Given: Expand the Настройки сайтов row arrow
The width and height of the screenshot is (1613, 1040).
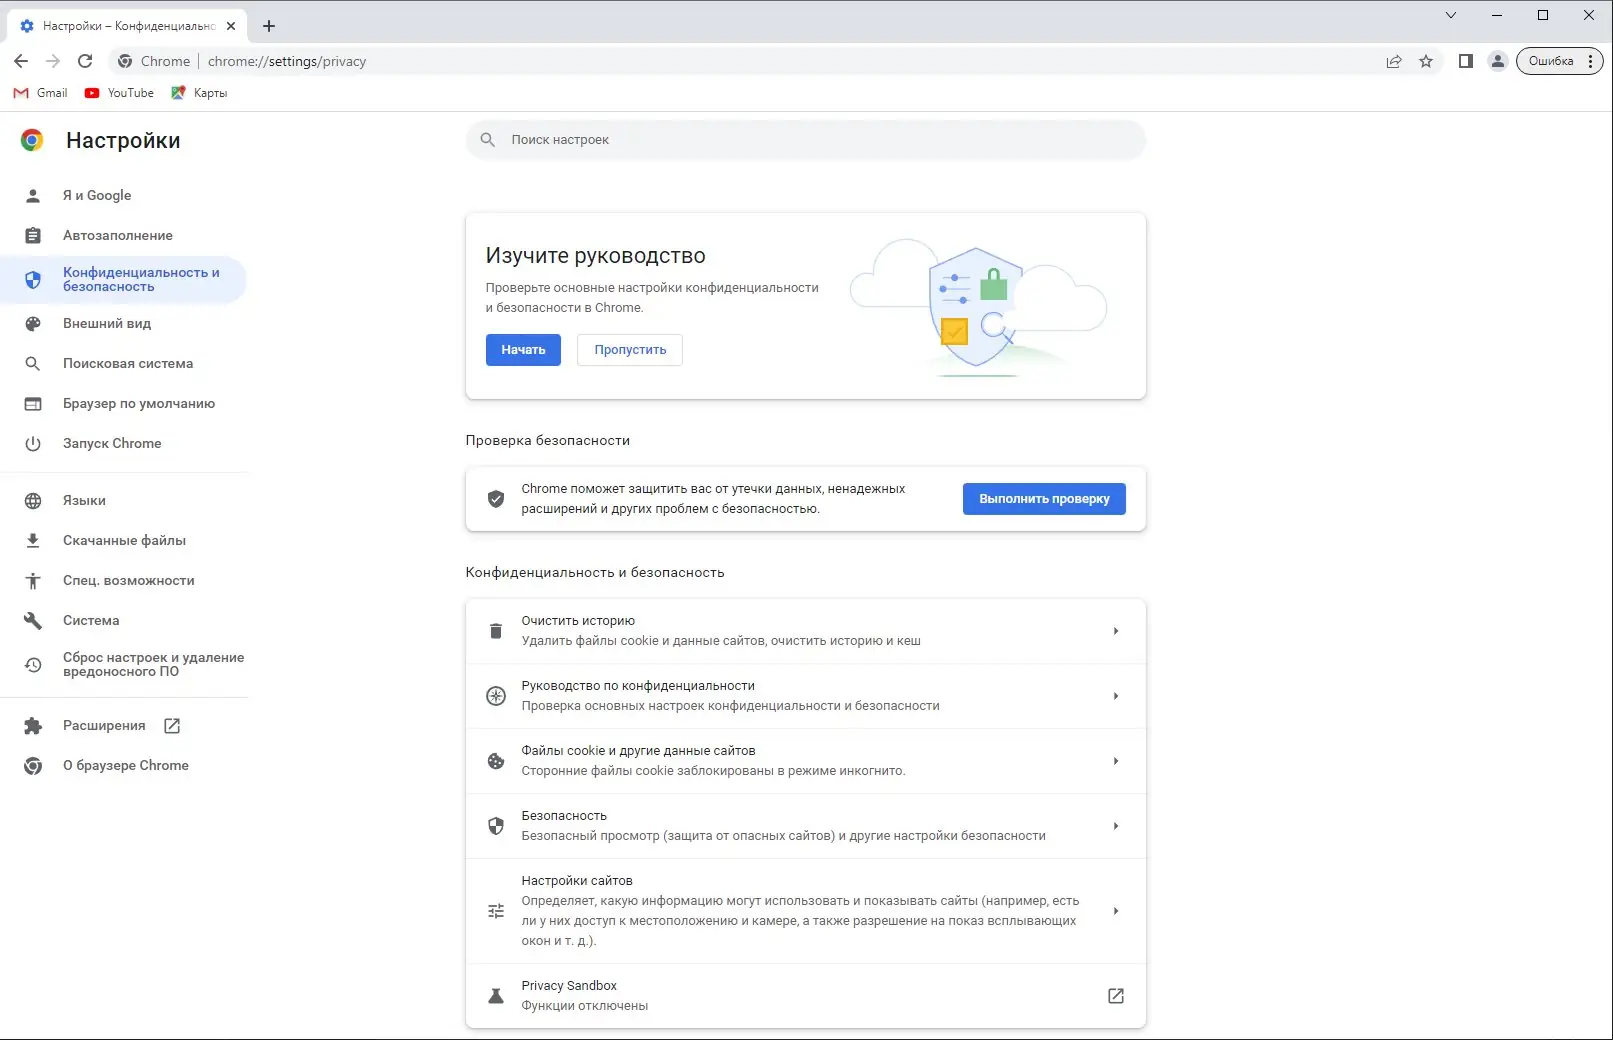Looking at the screenshot, I should 1116,911.
